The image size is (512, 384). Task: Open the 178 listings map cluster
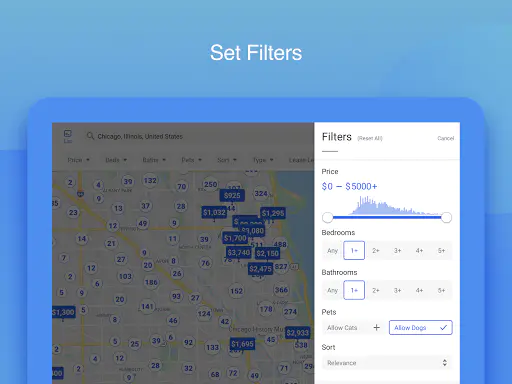[x=266, y=309]
